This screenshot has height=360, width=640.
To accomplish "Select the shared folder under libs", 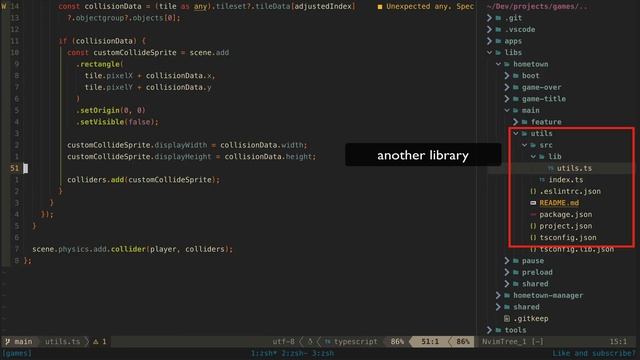I will pos(527,307).
